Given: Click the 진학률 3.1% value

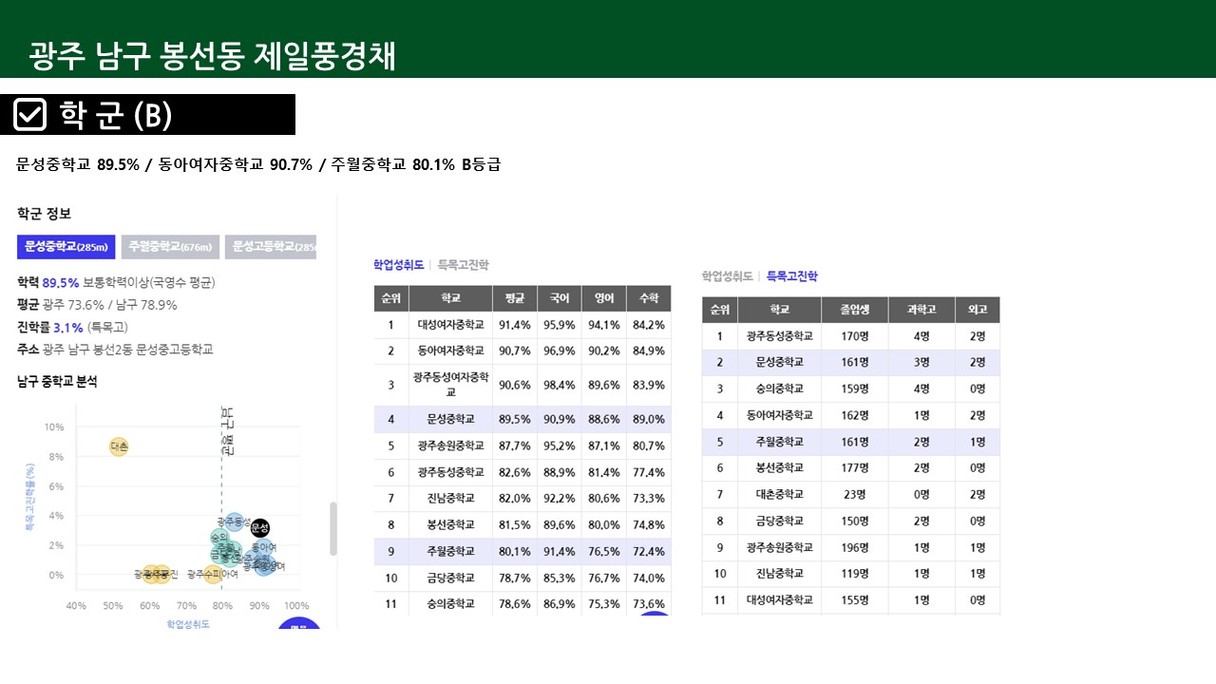Looking at the screenshot, I should point(68,327).
